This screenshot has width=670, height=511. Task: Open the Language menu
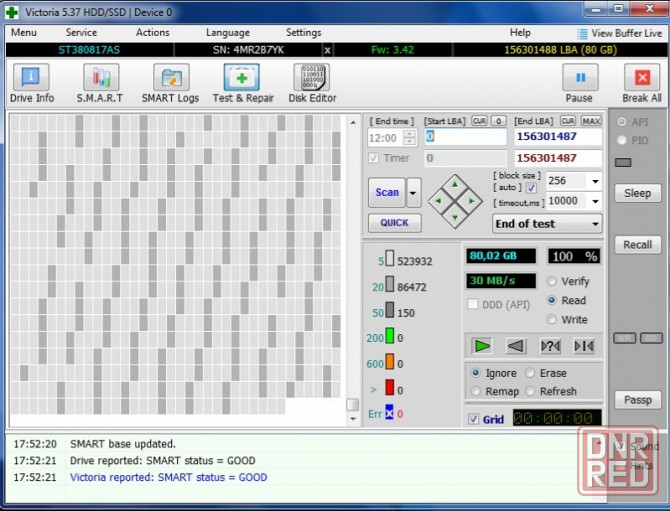pyautogui.click(x=228, y=33)
